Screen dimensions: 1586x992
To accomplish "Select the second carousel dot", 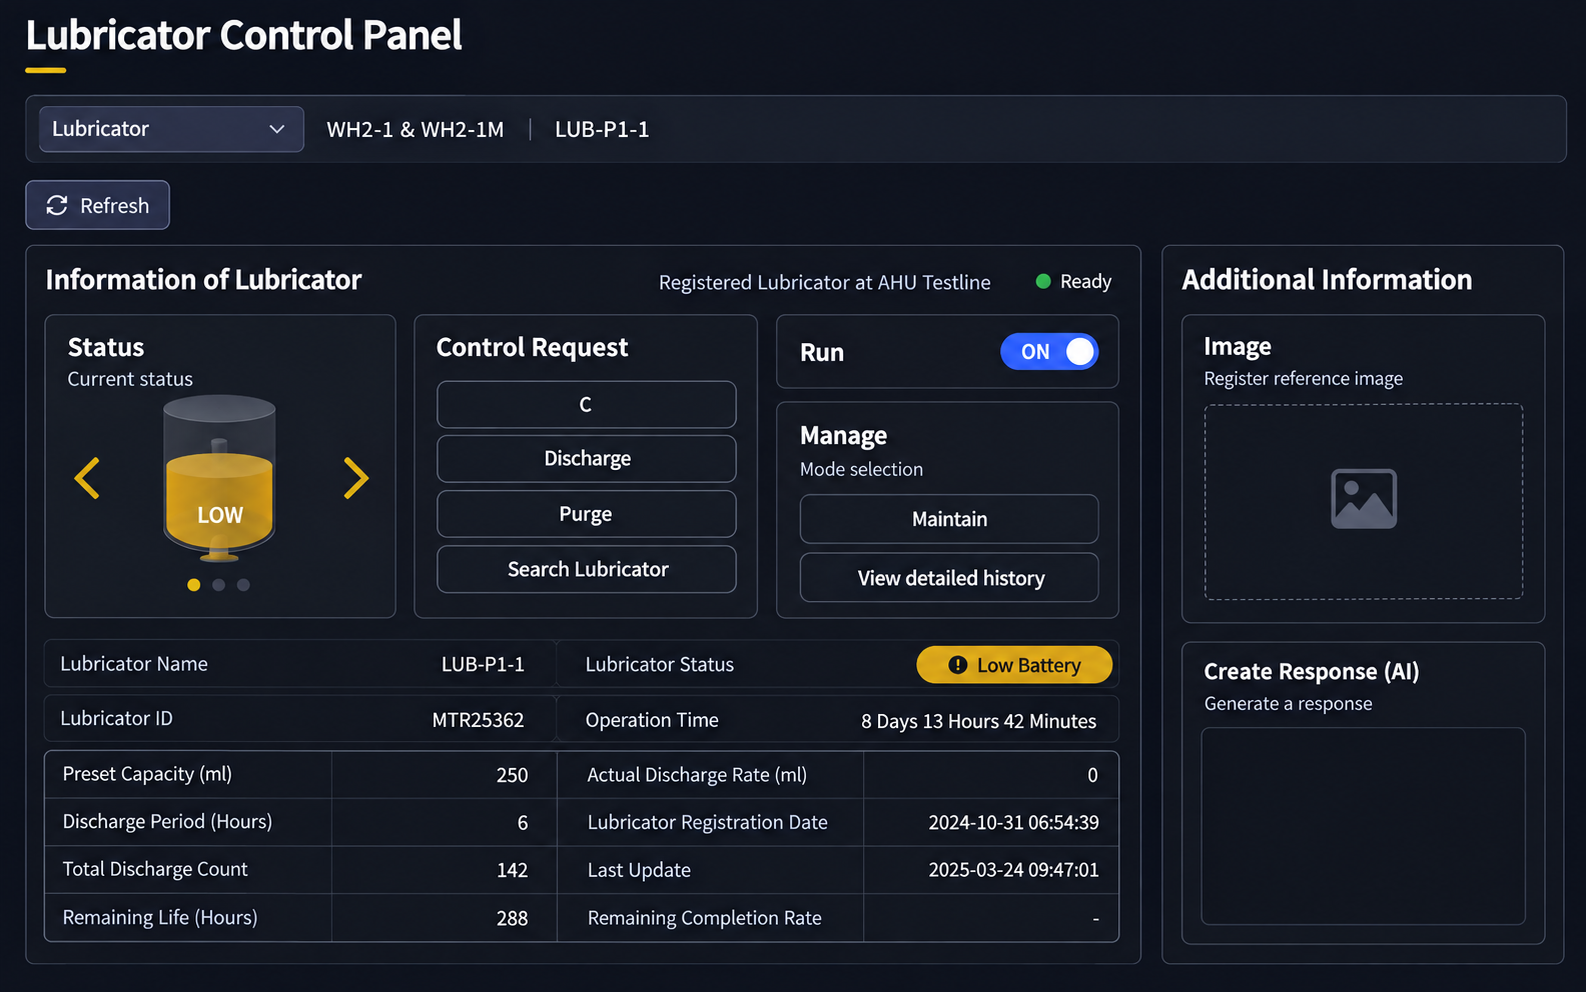I will coord(219,585).
